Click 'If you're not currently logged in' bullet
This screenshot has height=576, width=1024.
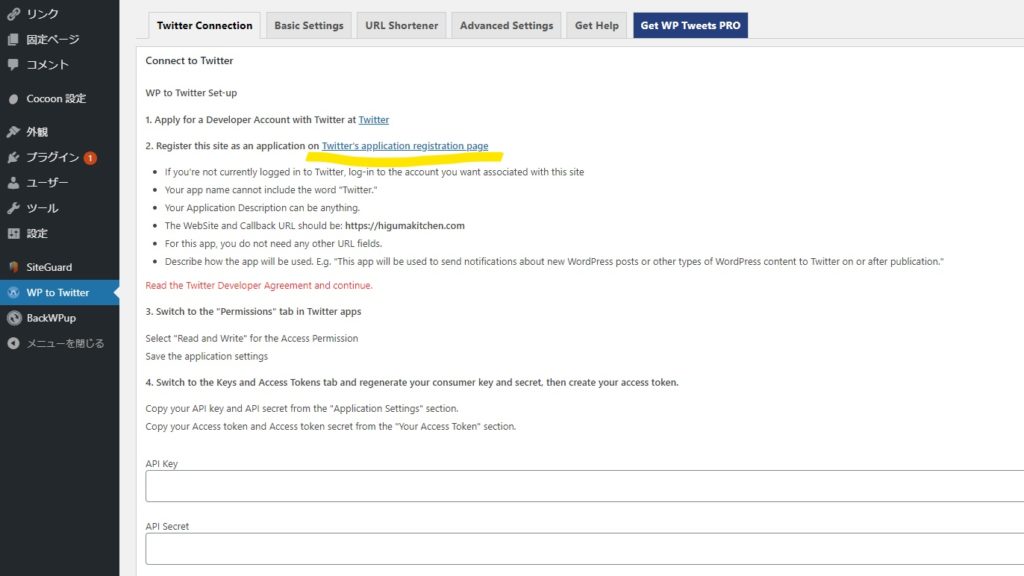[374, 172]
